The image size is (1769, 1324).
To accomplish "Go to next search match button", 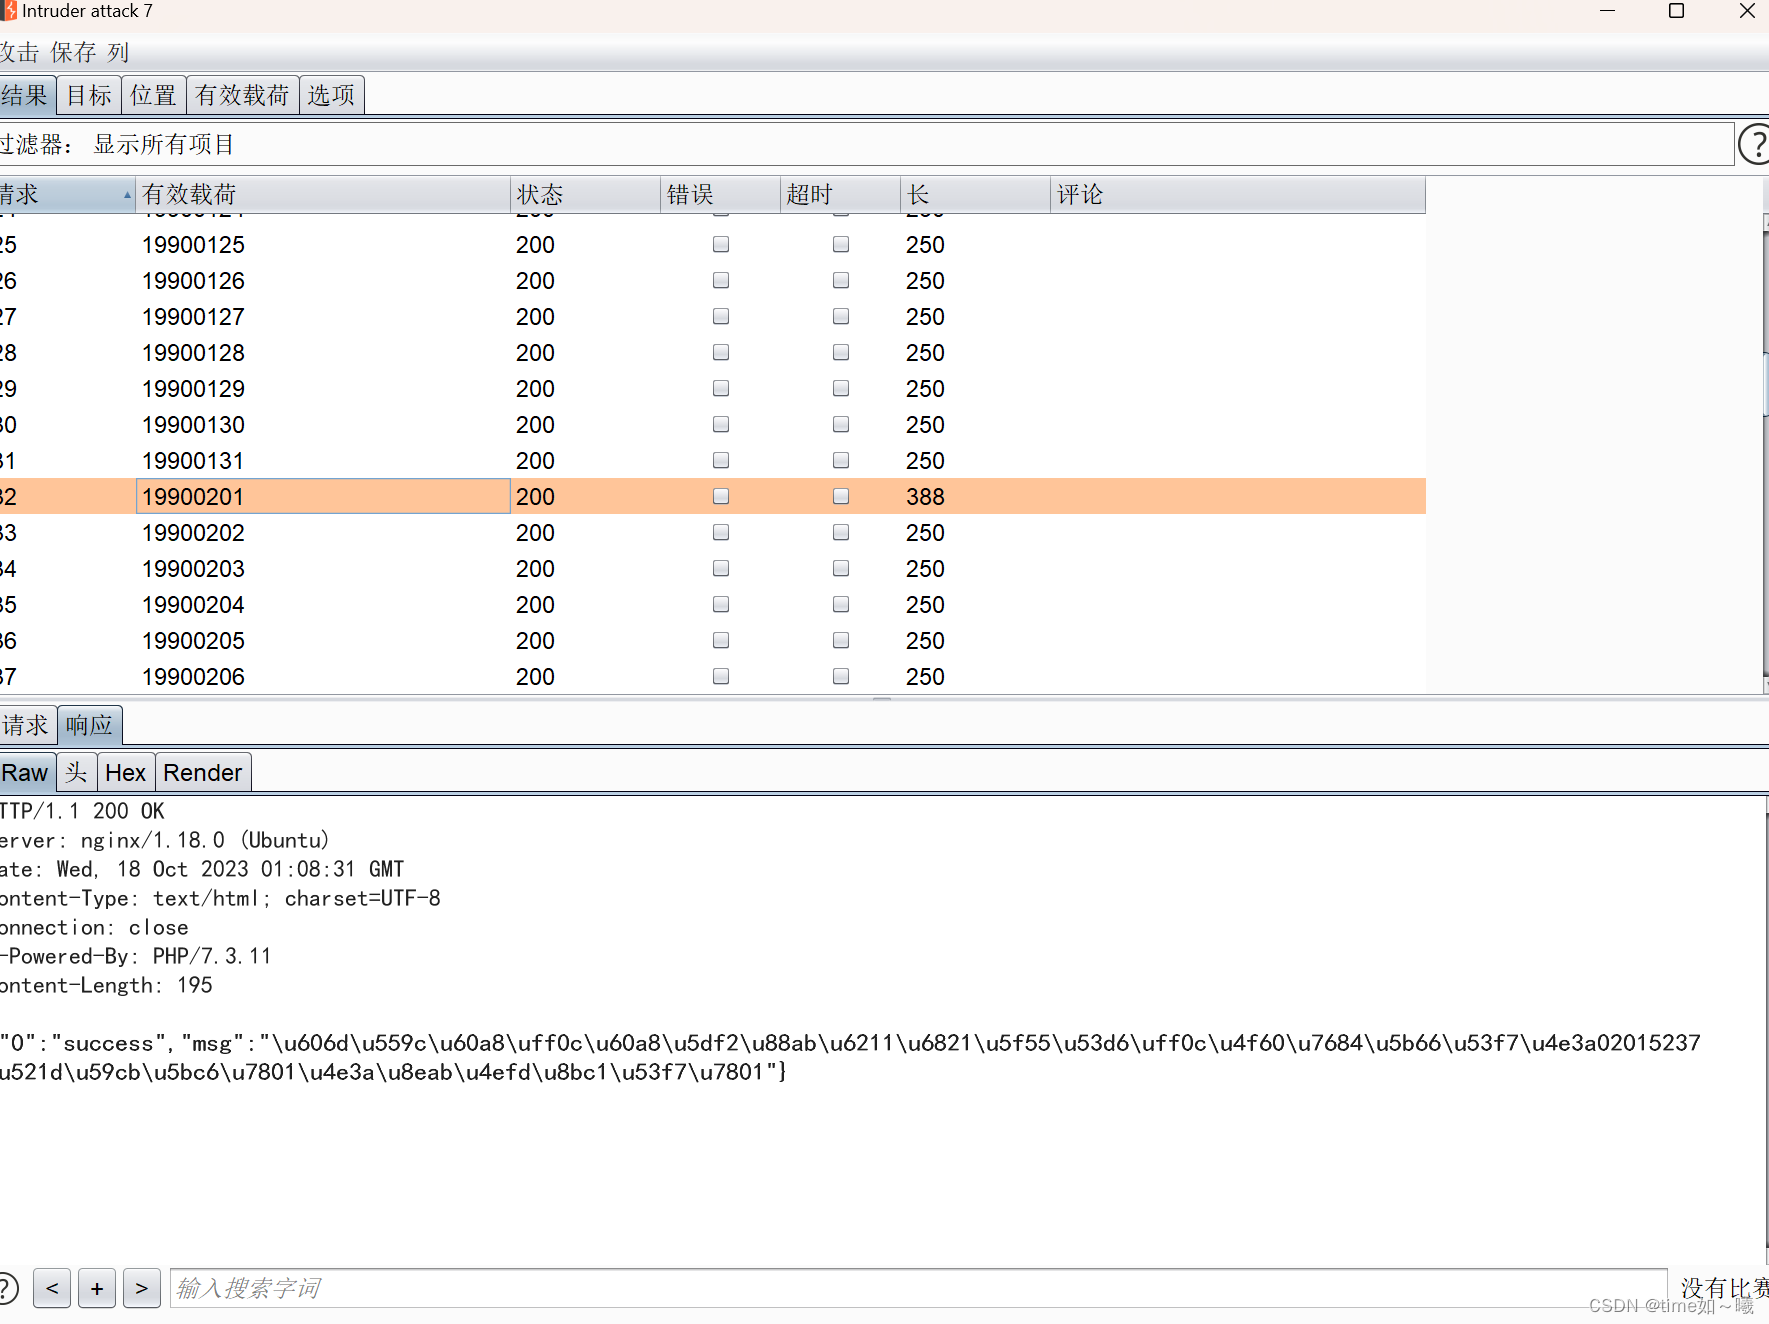I will [x=142, y=1288].
